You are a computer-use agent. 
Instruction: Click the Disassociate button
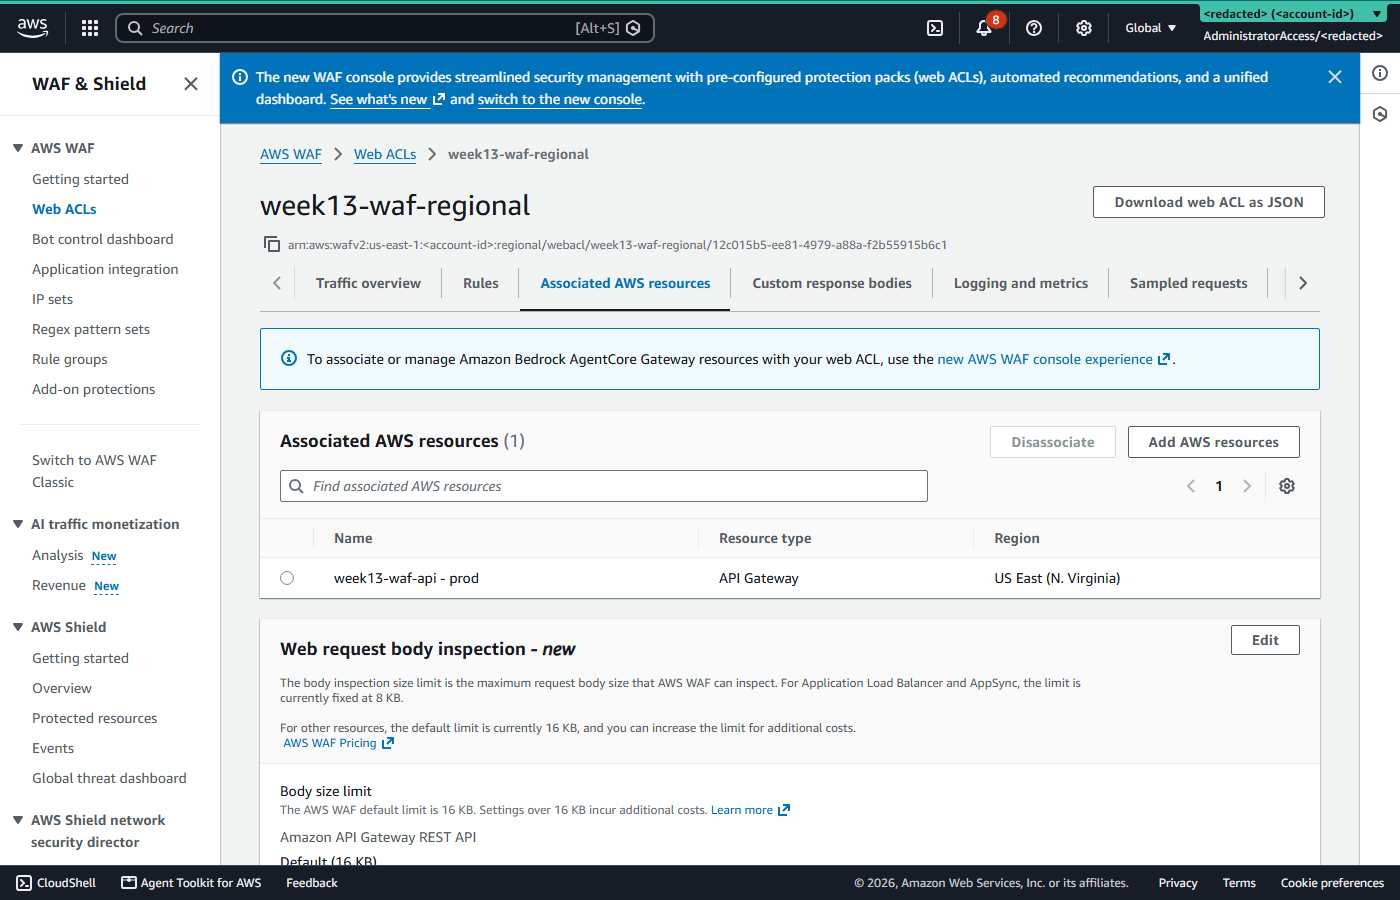(1053, 442)
